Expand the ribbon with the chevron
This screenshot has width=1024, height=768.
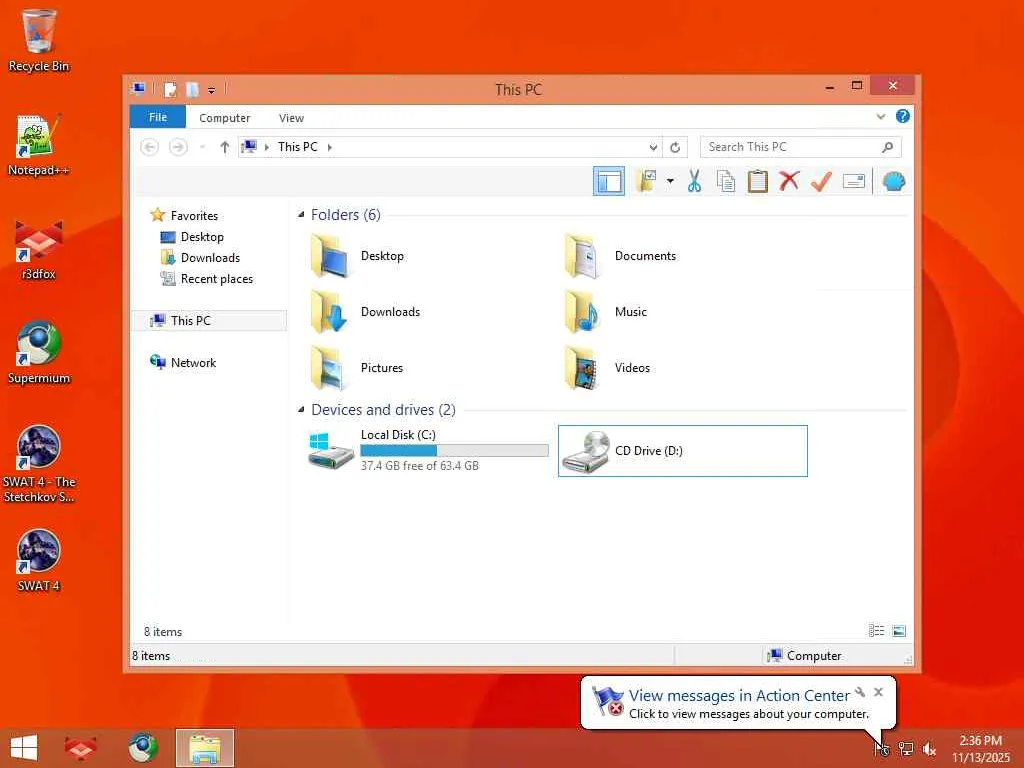tap(880, 117)
